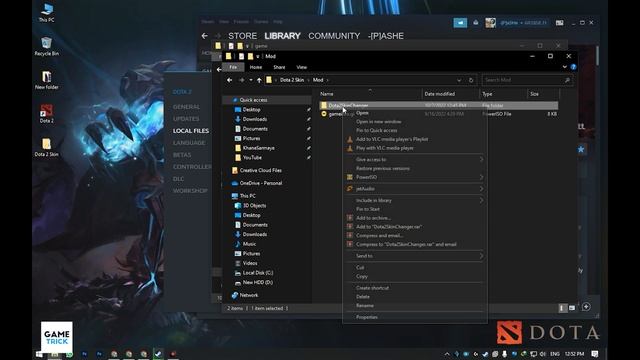The width and height of the screenshot is (640, 360).
Task: Refresh the Mod folder view
Action: pos(471,80)
